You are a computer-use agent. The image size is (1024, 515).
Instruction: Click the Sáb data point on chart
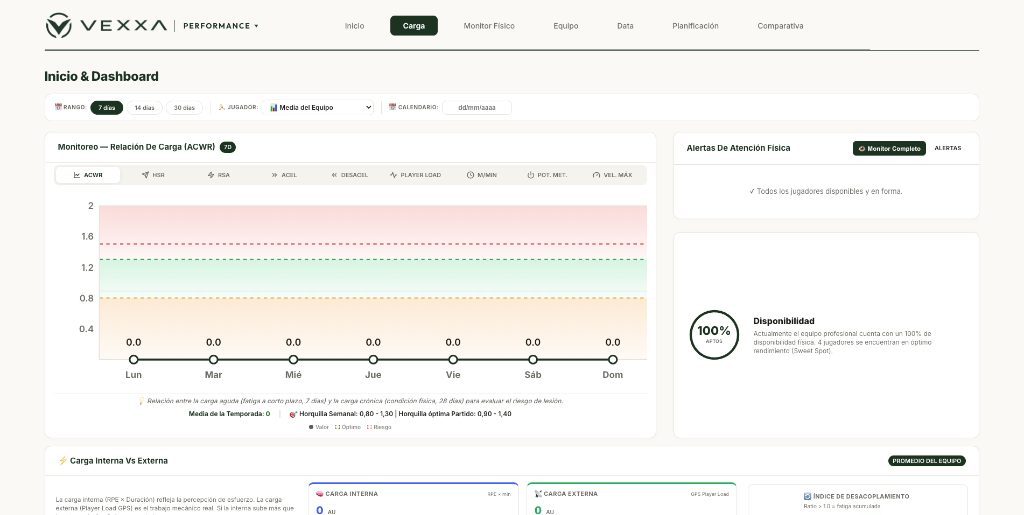(x=533, y=360)
